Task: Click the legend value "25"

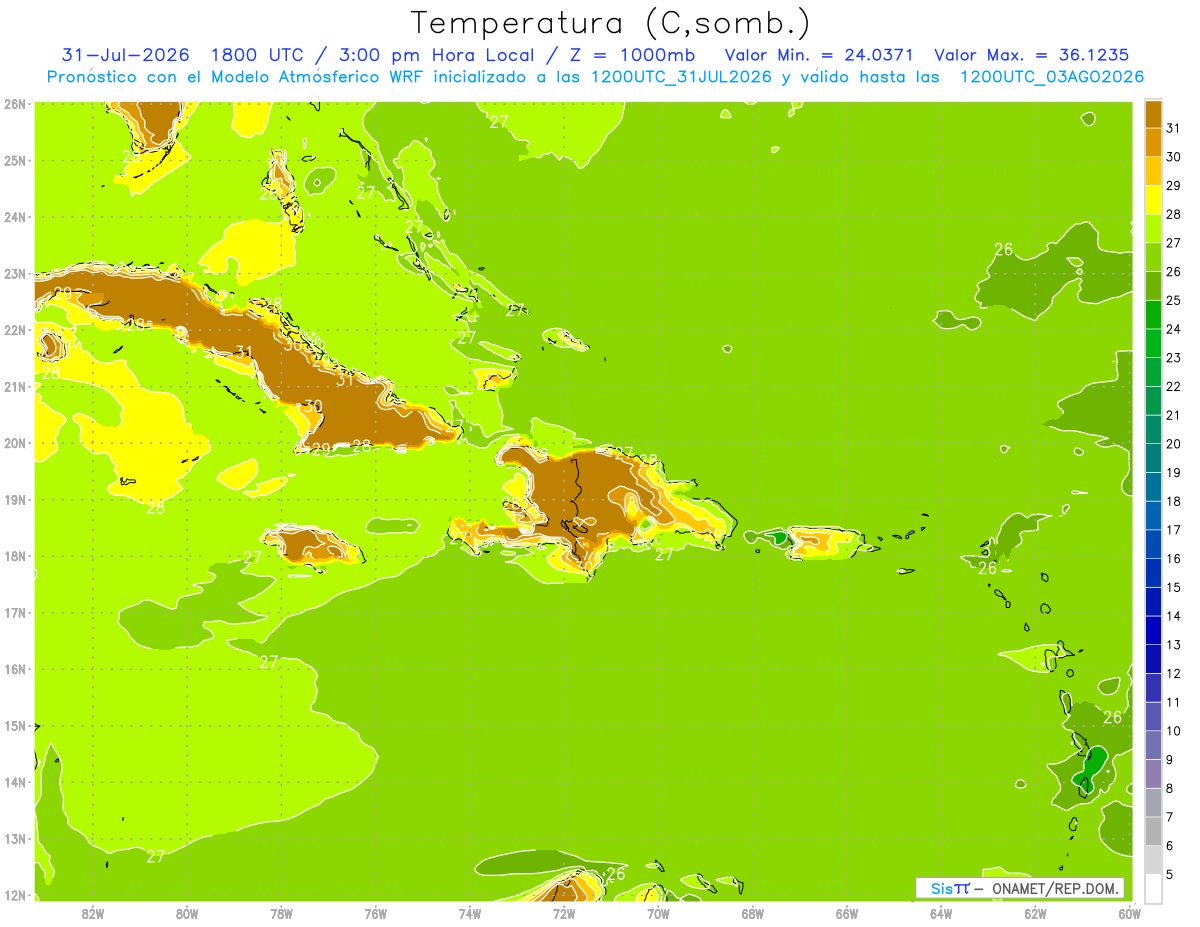Action: tap(1174, 300)
